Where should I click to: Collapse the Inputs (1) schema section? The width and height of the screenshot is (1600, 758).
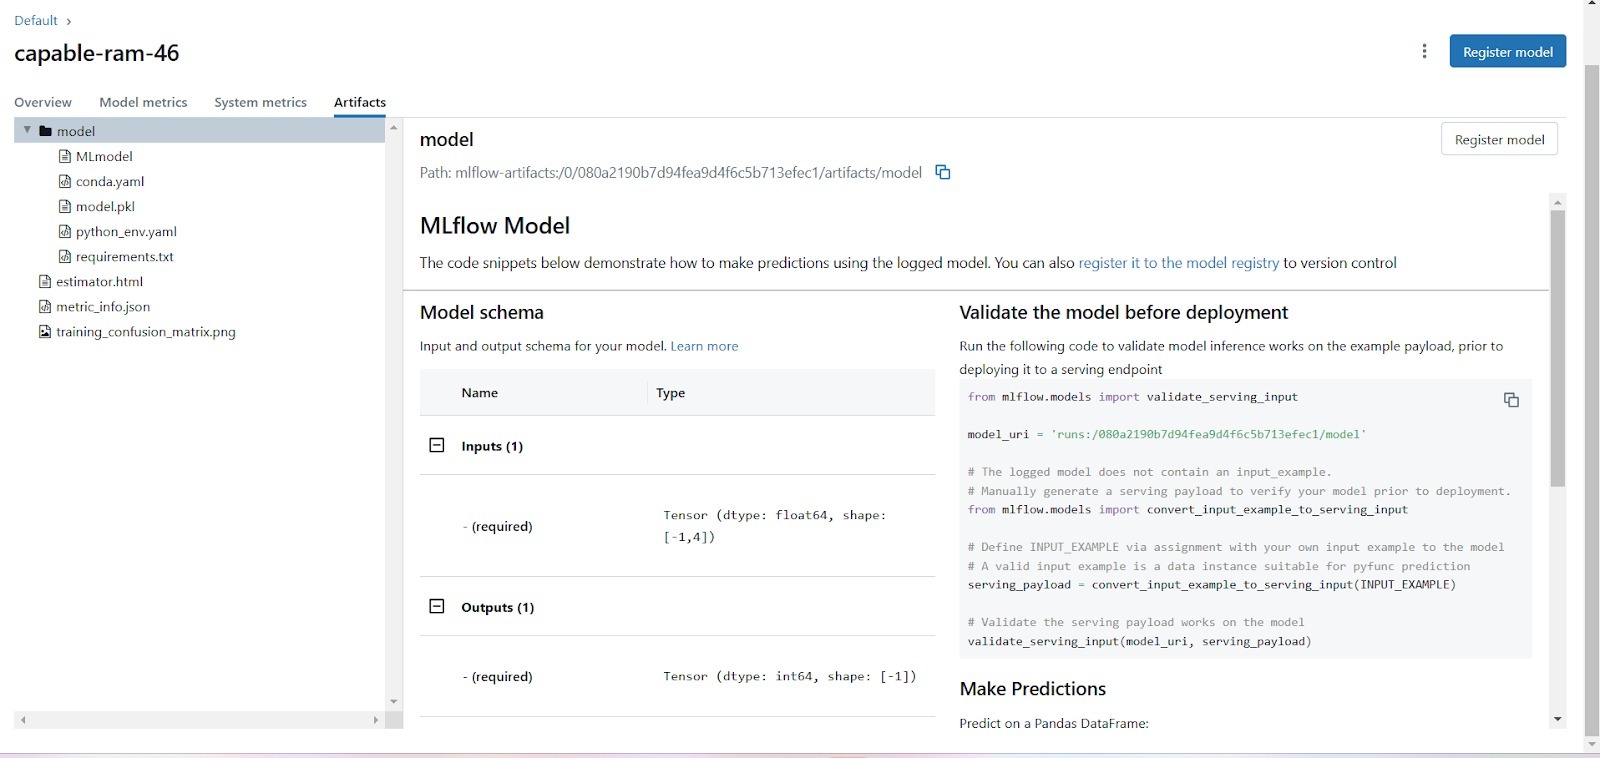[437, 446]
